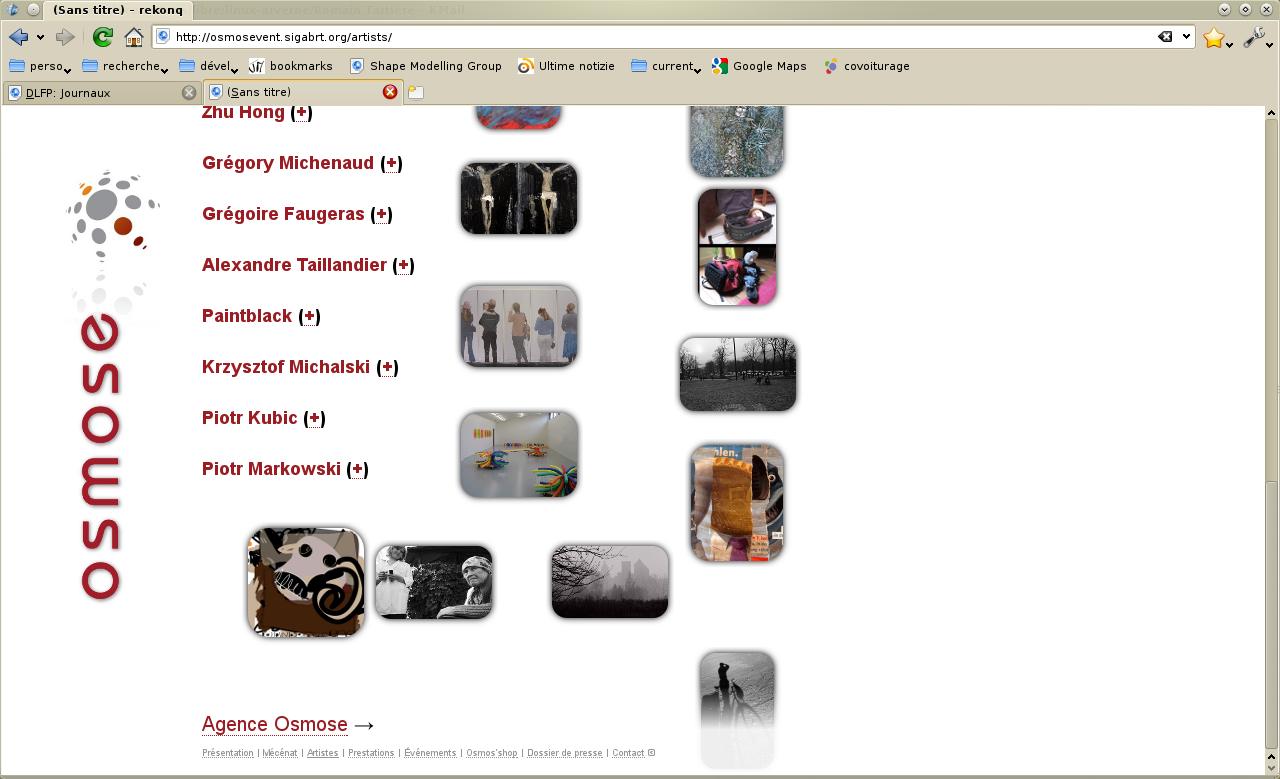Open the perso bookmarks folder dropdown
The image size is (1280, 779).
click(40, 66)
